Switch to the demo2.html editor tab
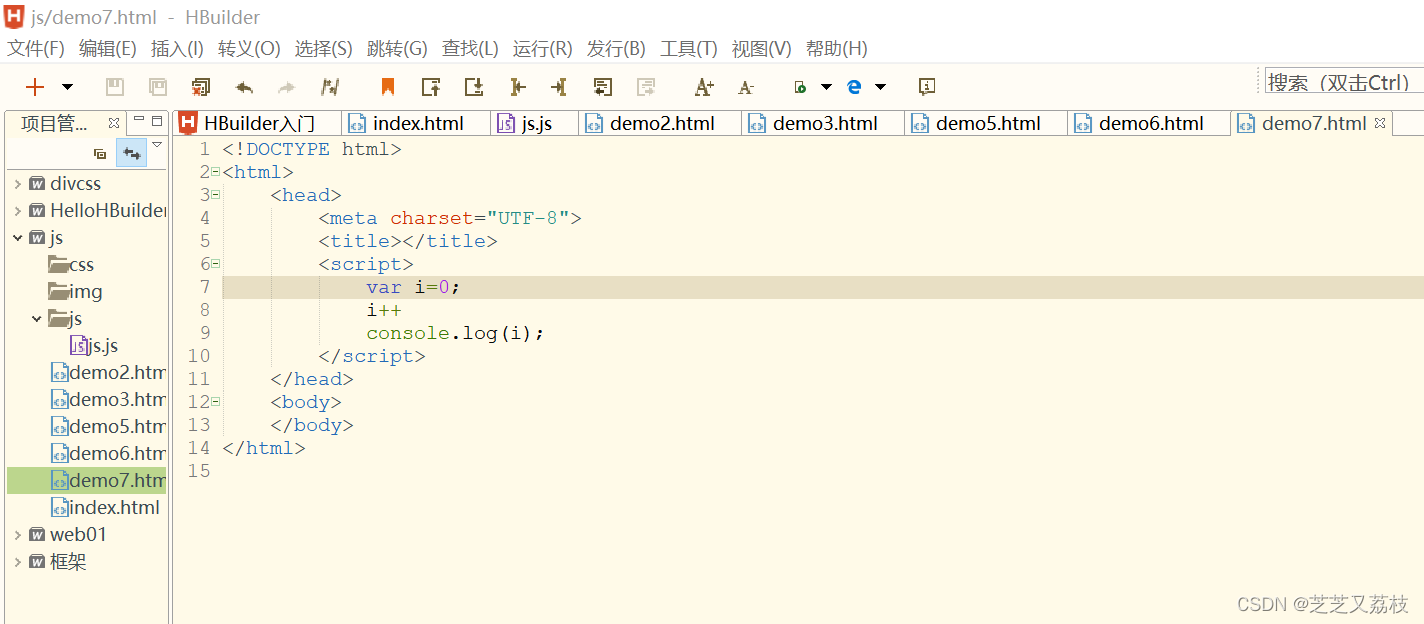Viewport: 1424px width, 624px height. click(661, 123)
